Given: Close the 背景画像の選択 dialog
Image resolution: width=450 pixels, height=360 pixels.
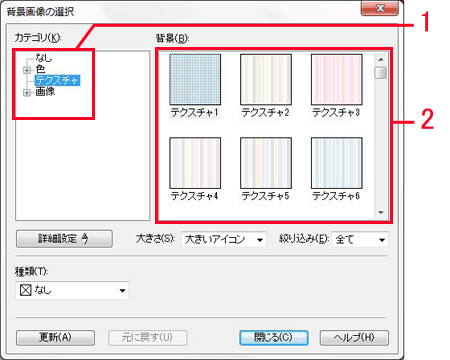Looking at the screenshot, I should (380, 8).
